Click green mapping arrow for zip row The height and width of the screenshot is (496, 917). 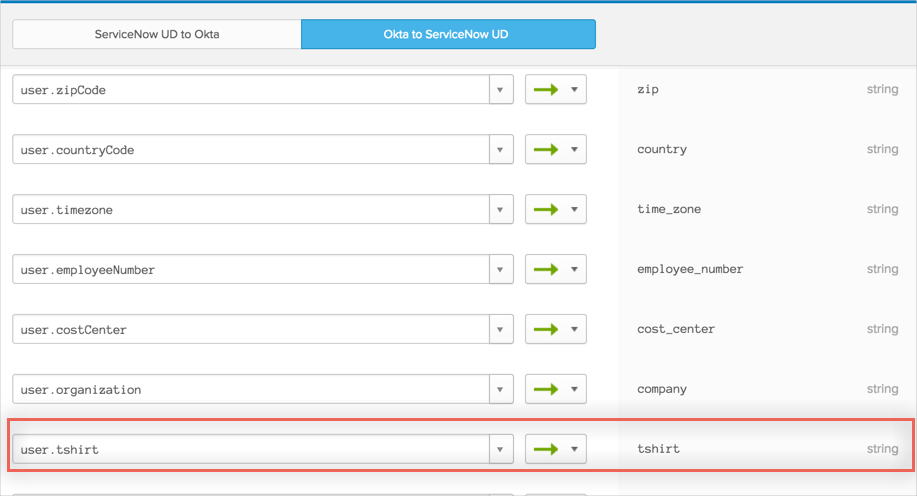(x=546, y=89)
